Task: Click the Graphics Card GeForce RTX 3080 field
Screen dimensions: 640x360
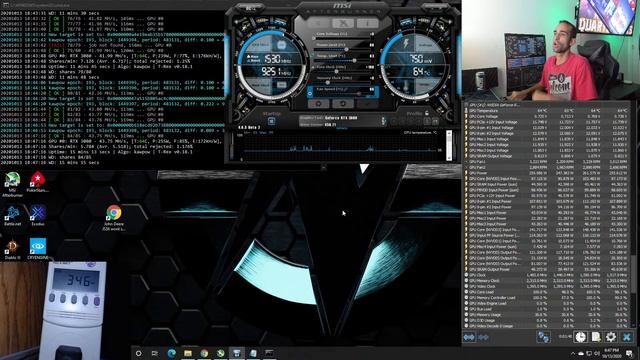Action: 340,118
